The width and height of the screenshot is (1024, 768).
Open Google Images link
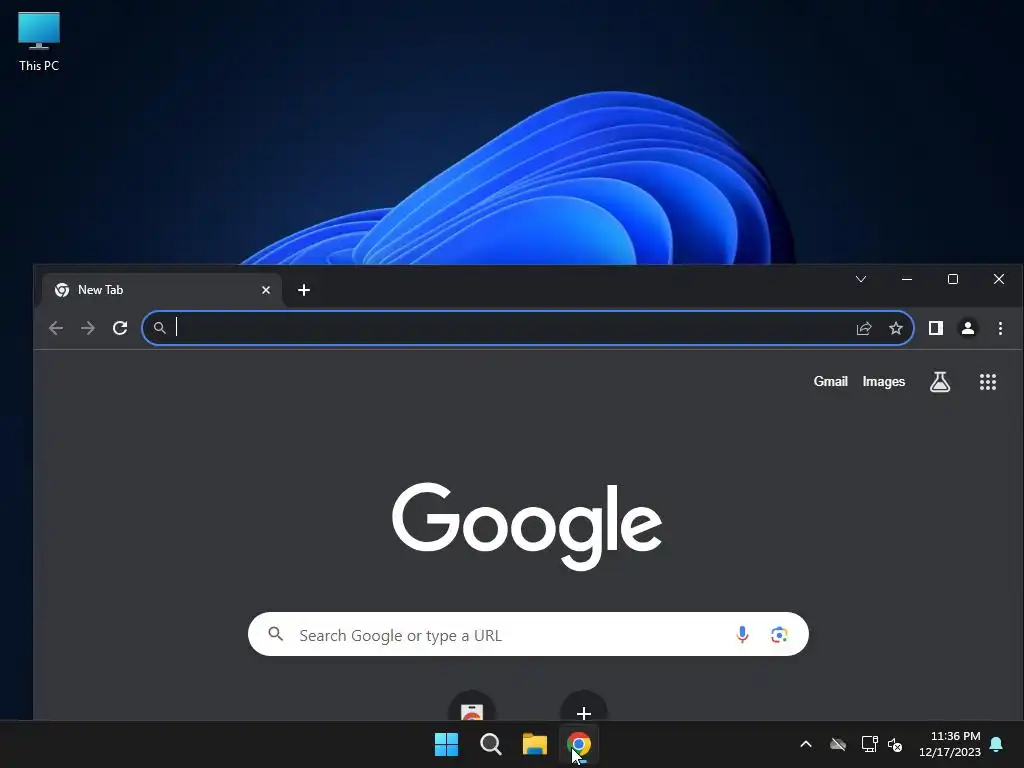coord(884,381)
